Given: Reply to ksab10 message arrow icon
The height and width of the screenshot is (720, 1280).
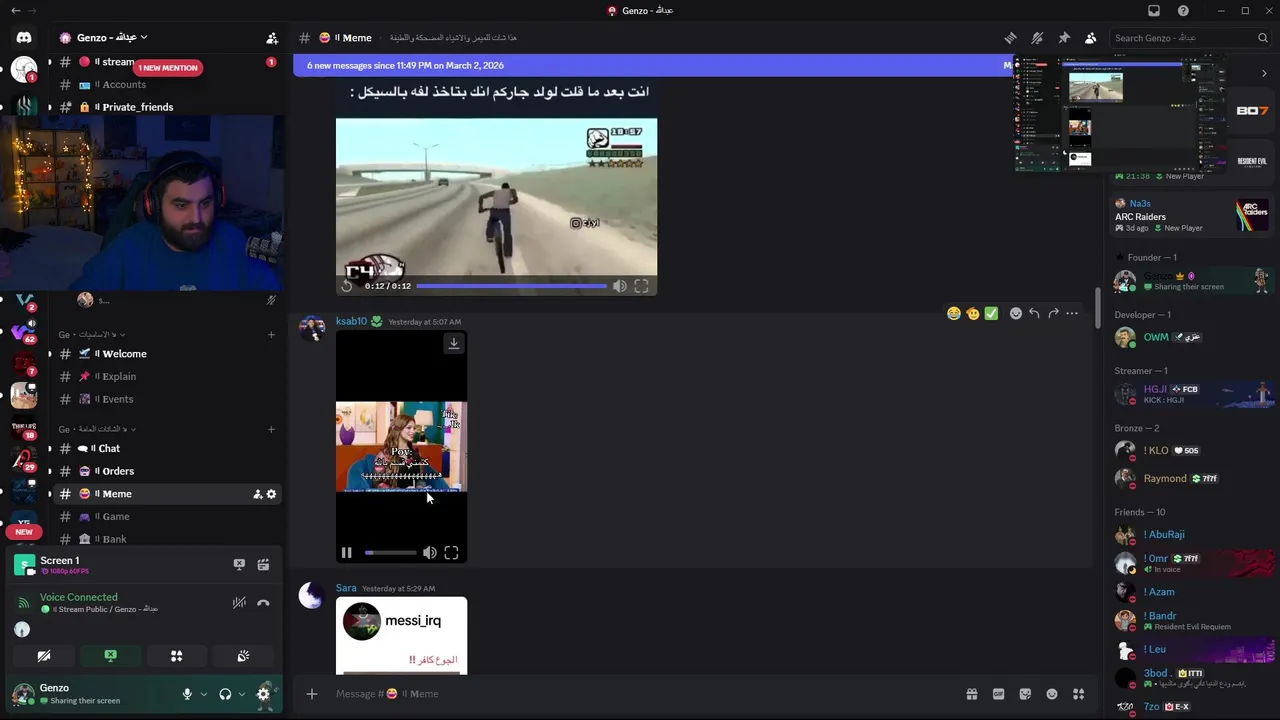Looking at the screenshot, I should coord(1034,313).
